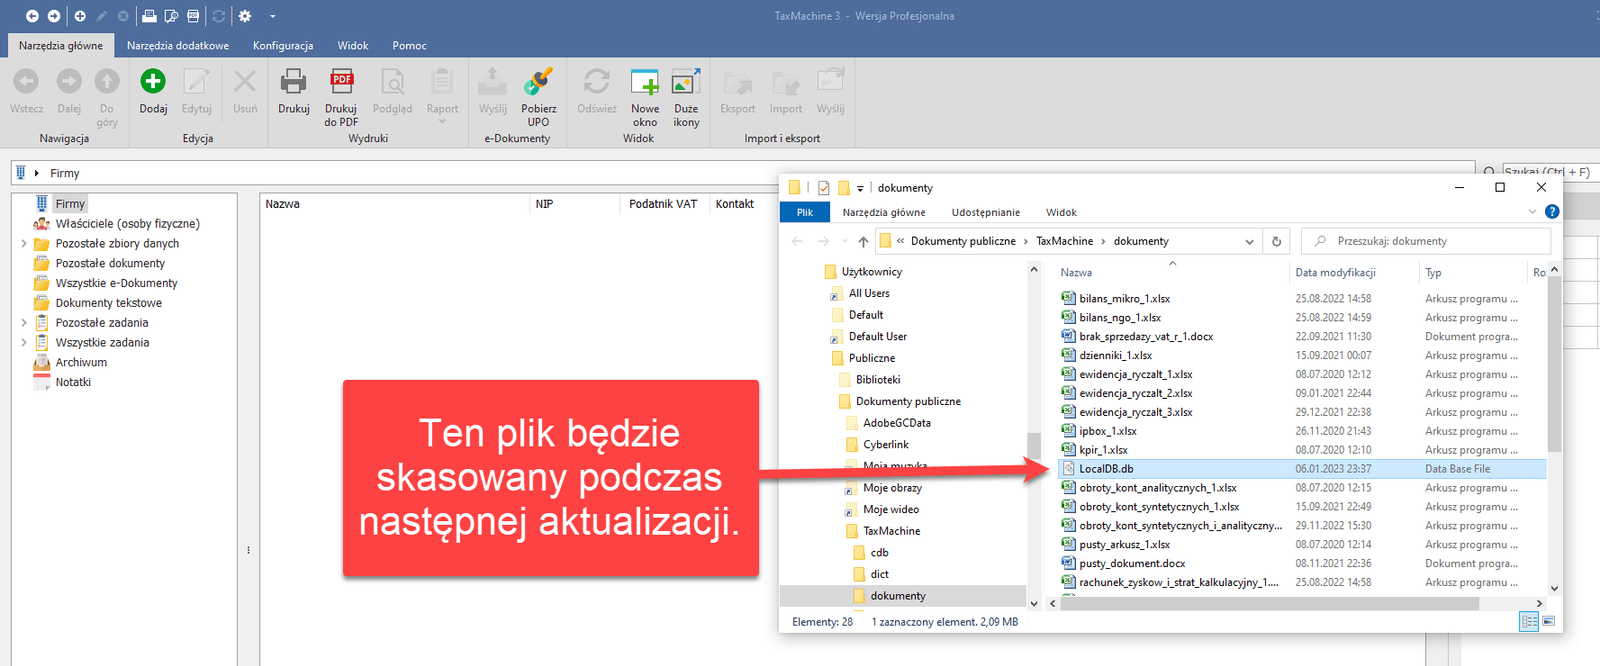Open the Konfiguracja ribbon tab
This screenshot has height=666, width=1600.
[282, 46]
